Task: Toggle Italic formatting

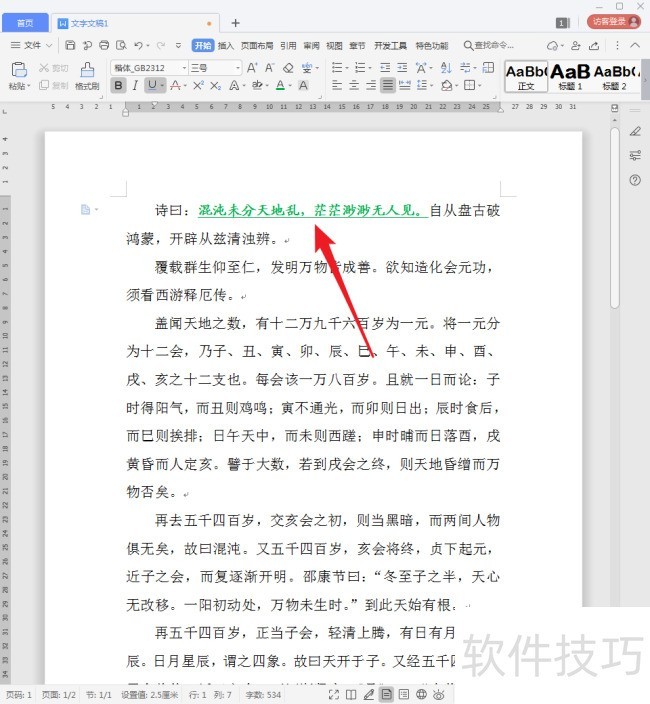Action: pyautogui.click(x=135, y=85)
